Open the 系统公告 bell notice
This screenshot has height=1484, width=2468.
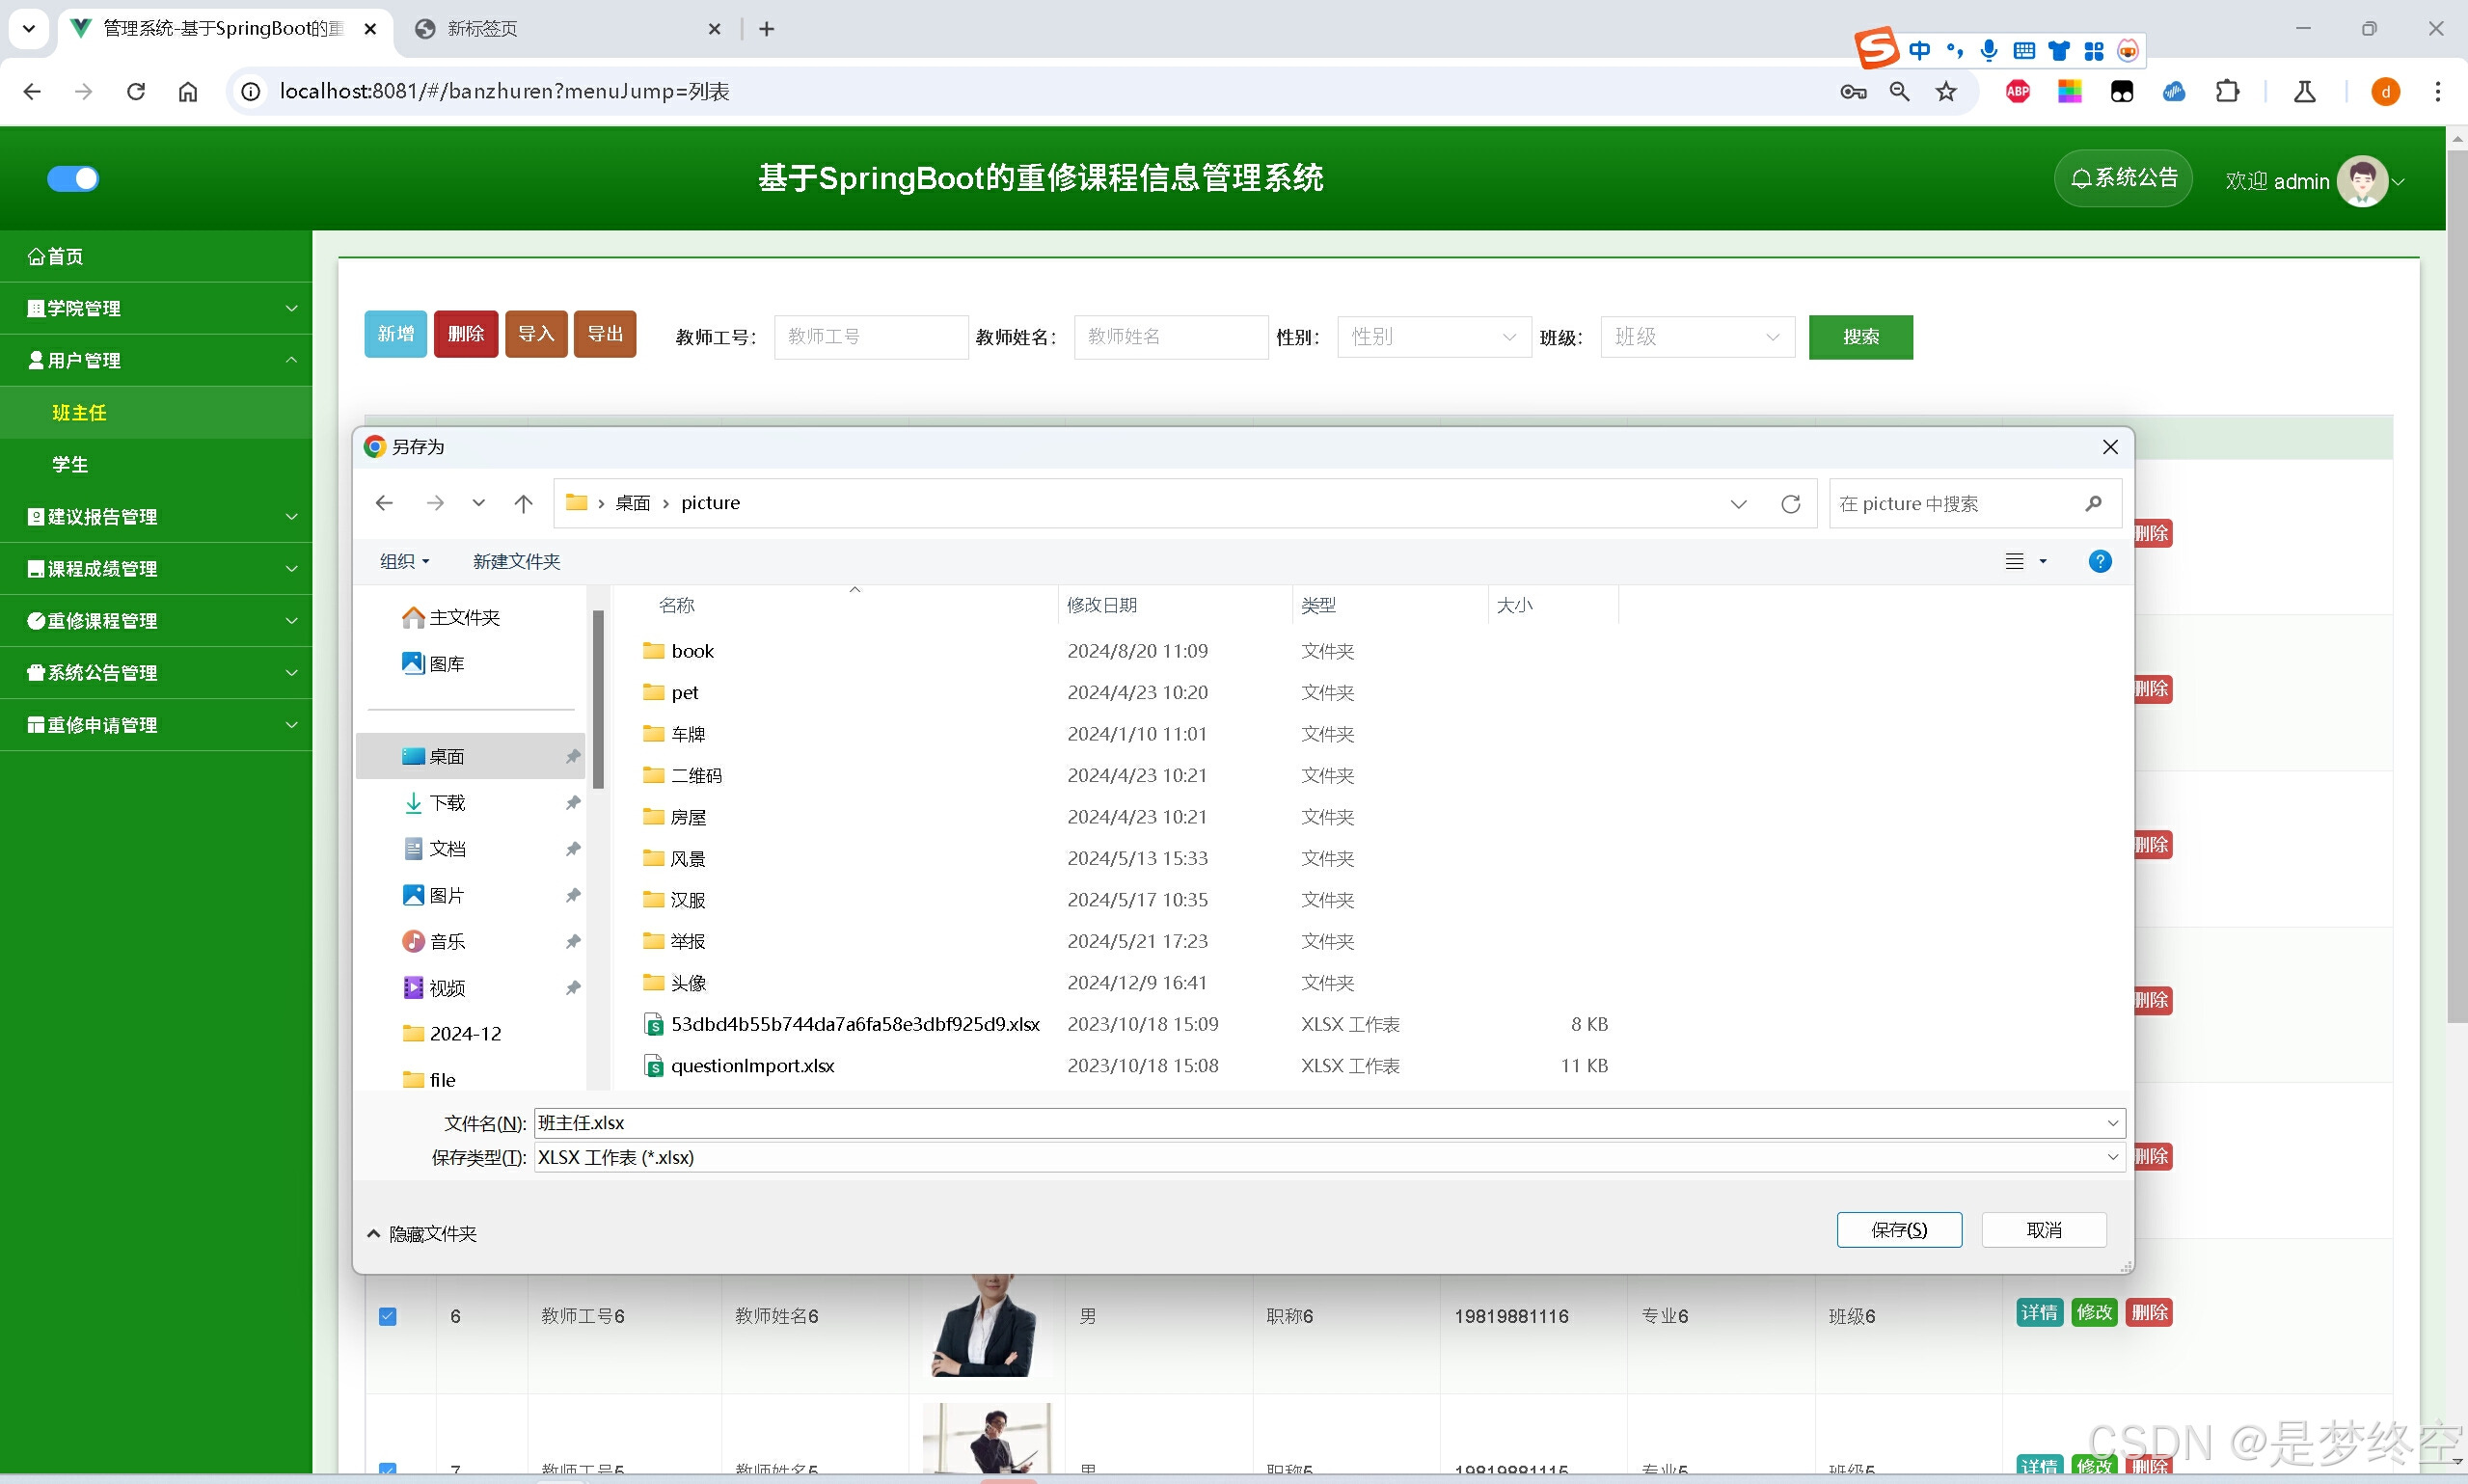[x=2123, y=179]
